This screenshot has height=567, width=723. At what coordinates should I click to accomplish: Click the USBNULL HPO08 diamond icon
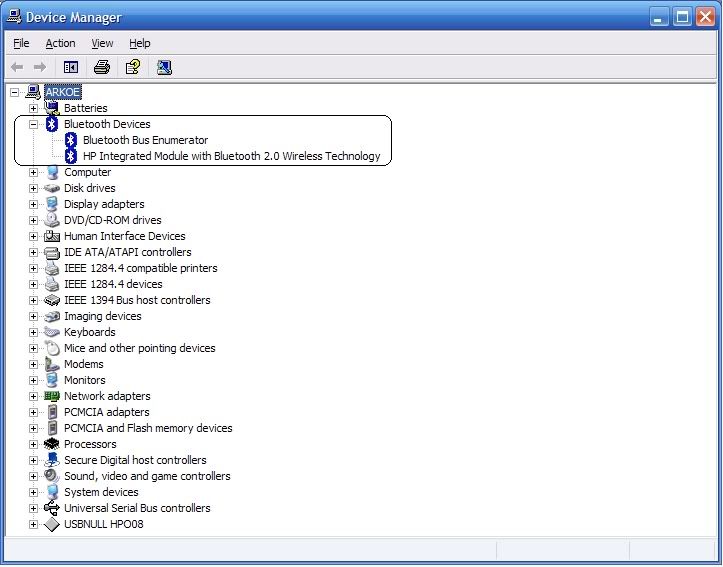52,525
